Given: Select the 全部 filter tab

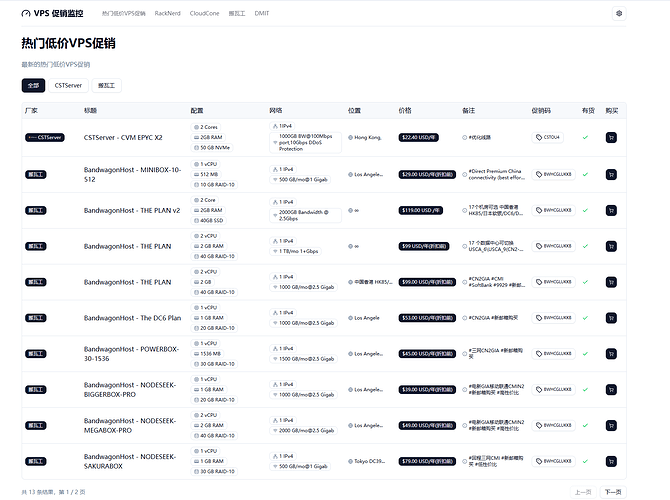Looking at the screenshot, I should pos(33,85).
